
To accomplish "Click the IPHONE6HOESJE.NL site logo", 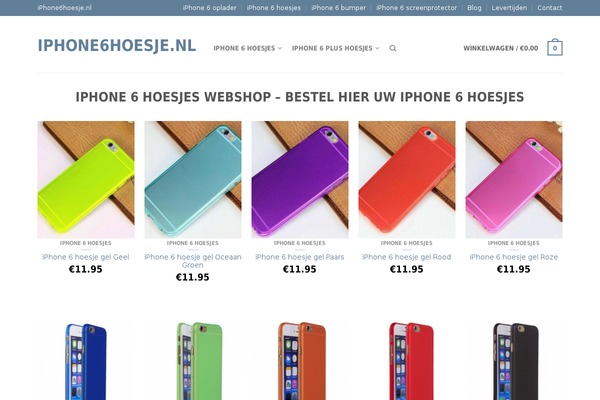I will 117,46.
